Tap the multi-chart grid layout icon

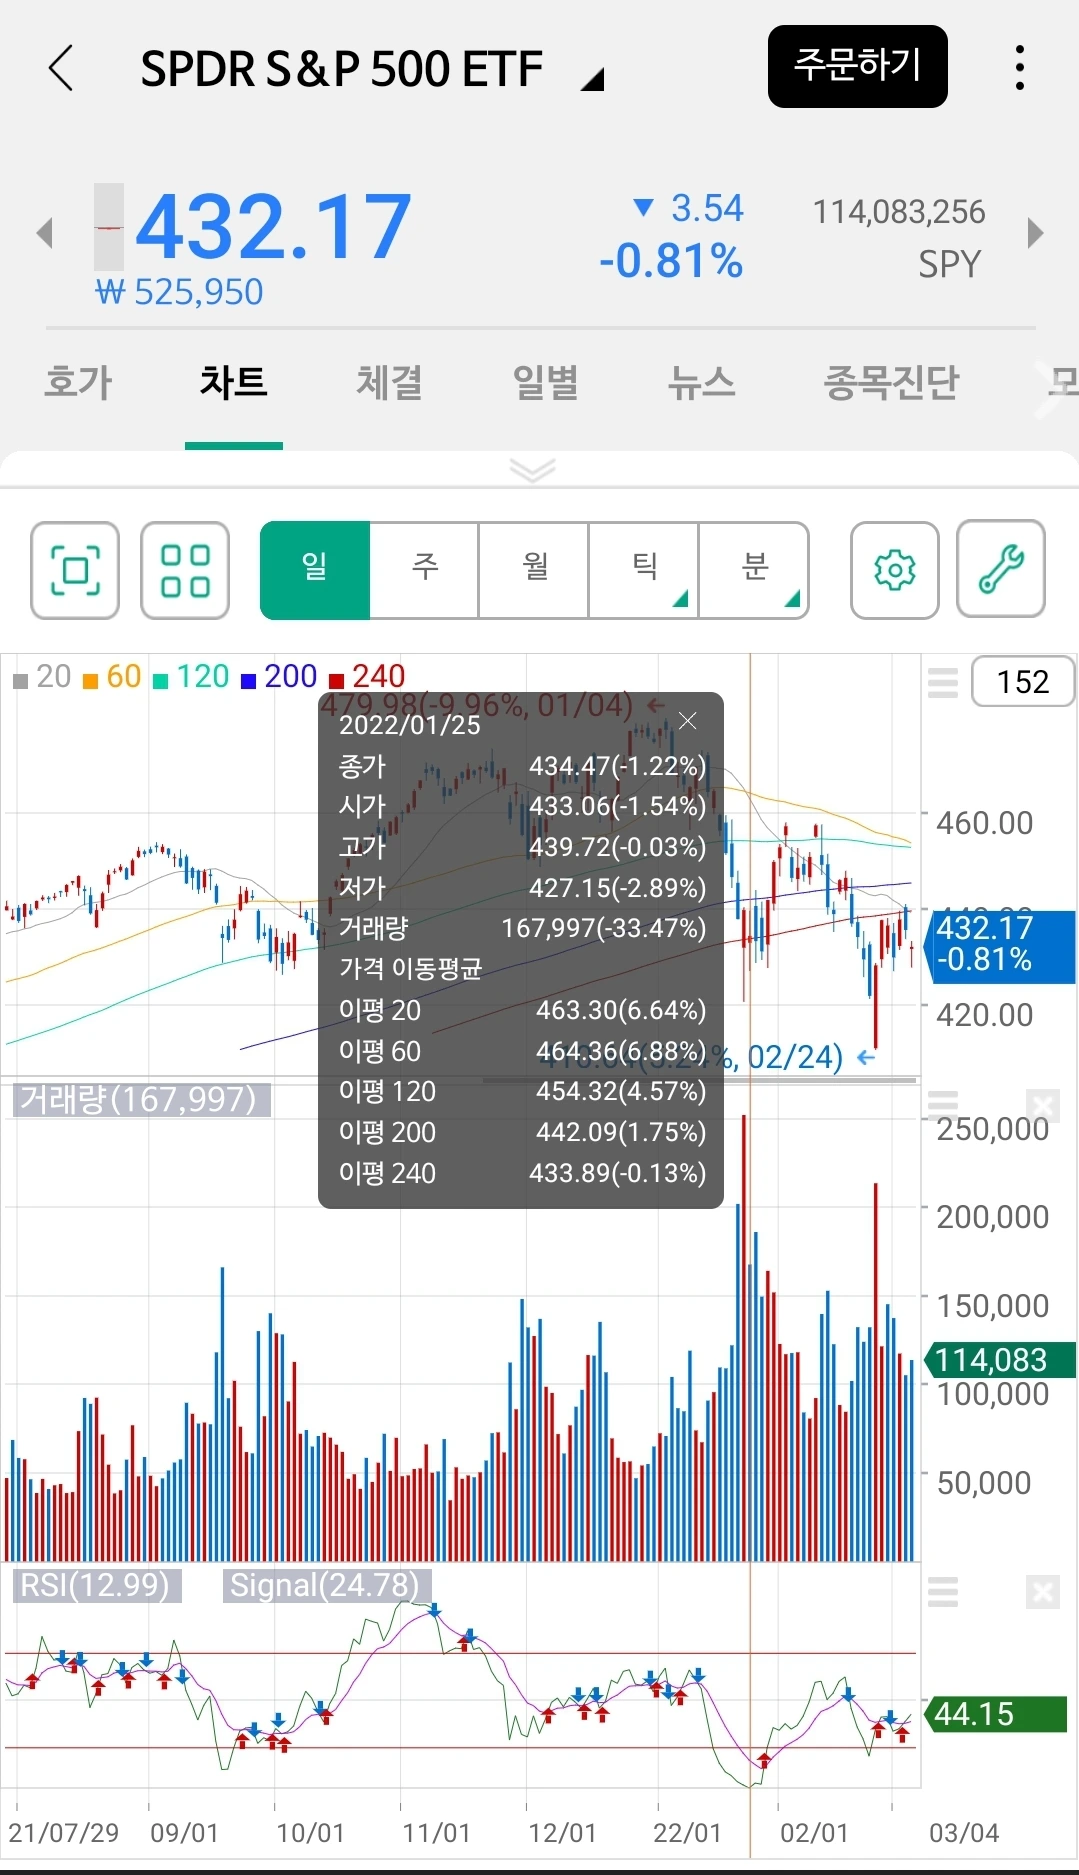click(x=185, y=570)
